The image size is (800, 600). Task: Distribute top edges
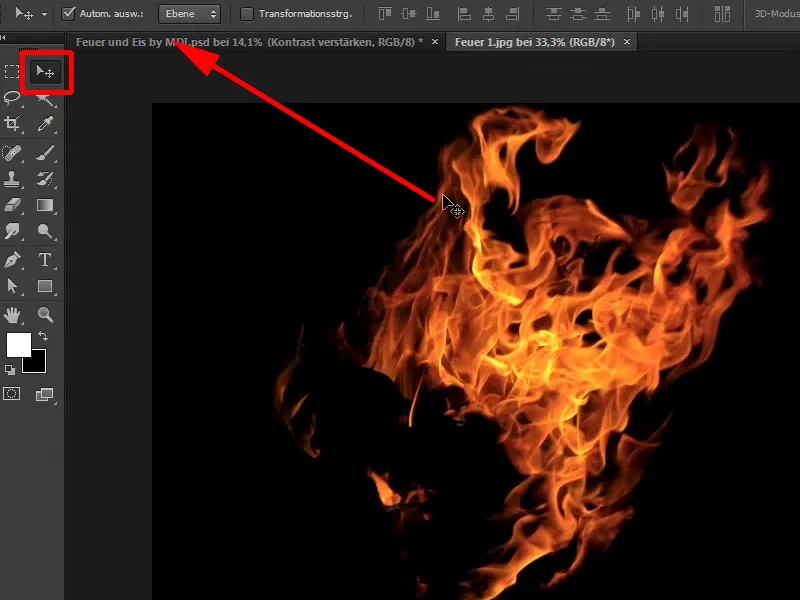click(x=554, y=14)
